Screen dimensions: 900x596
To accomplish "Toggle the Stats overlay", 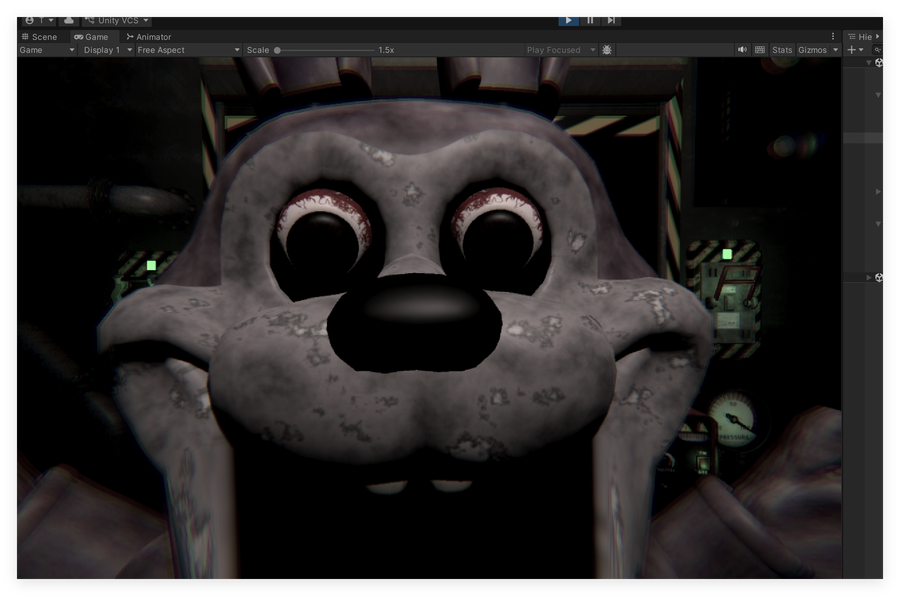I will 782,50.
